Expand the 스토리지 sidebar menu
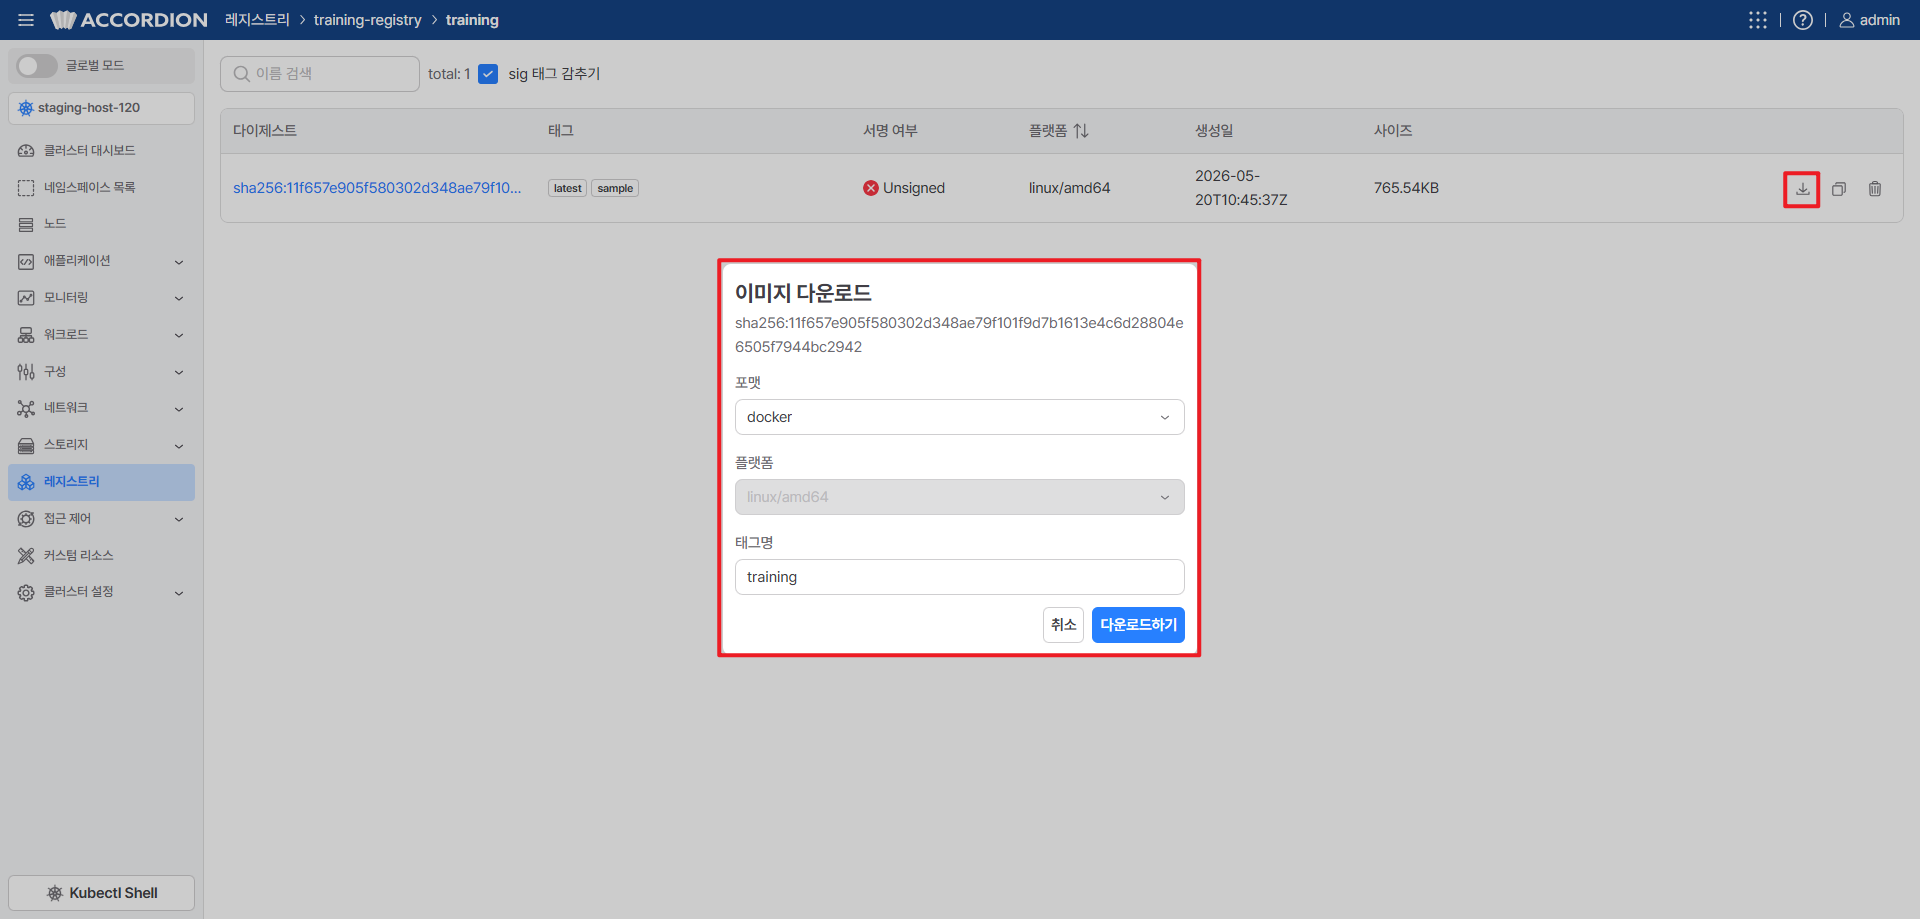1920x919 pixels. click(x=101, y=445)
